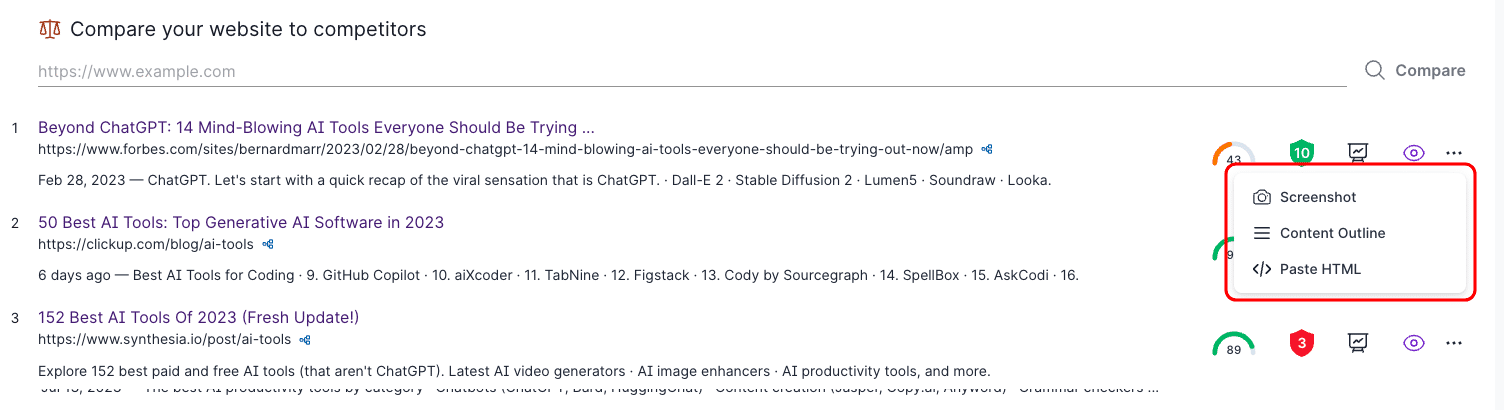Click the link icon beside the synthesia.io URL

tap(305, 339)
